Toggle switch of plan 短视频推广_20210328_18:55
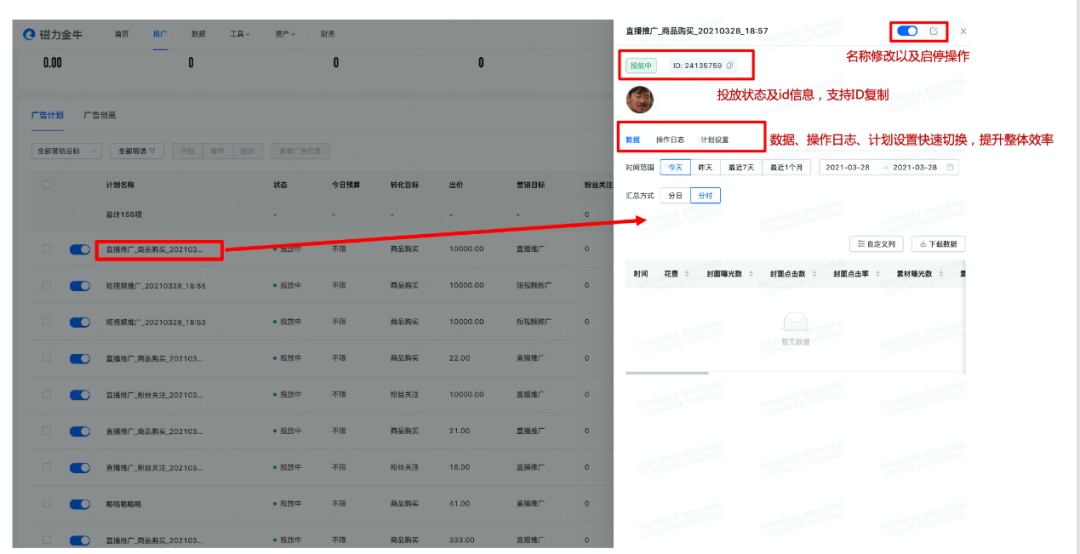Image resolution: width=1080 pixels, height=554 pixels. pyautogui.click(x=80, y=285)
